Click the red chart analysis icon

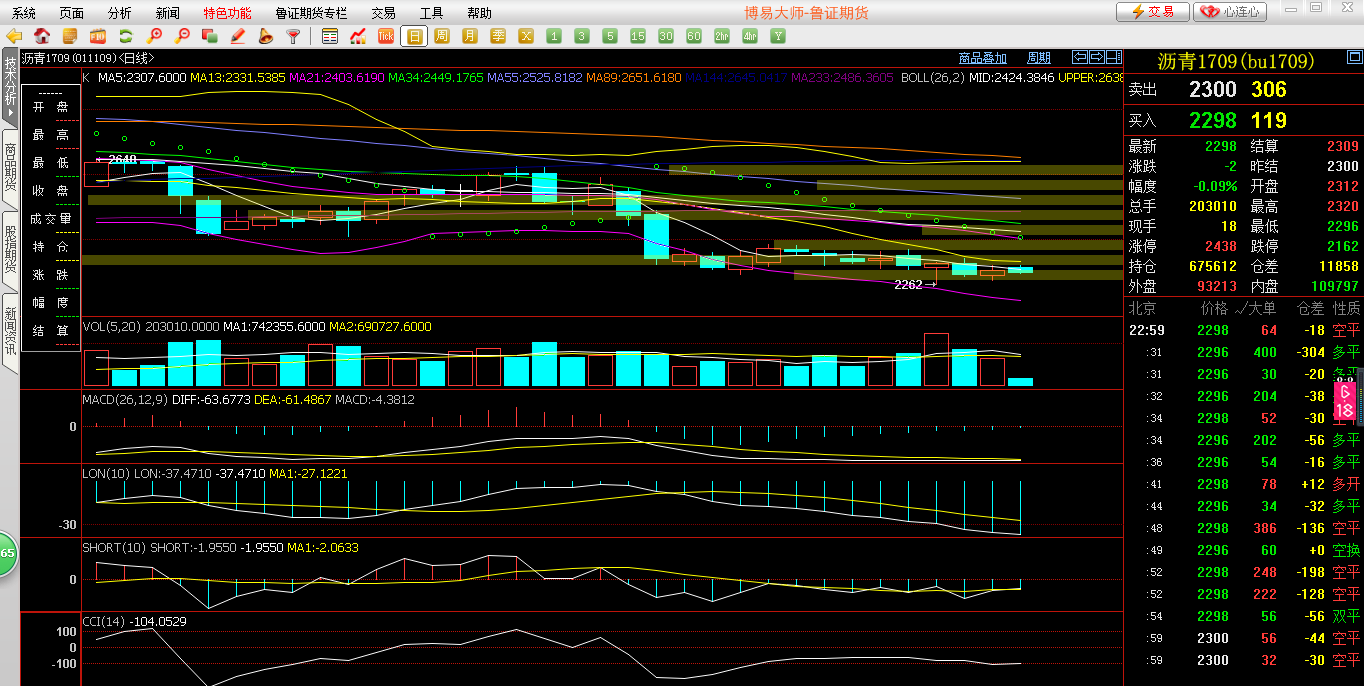pos(358,36)
